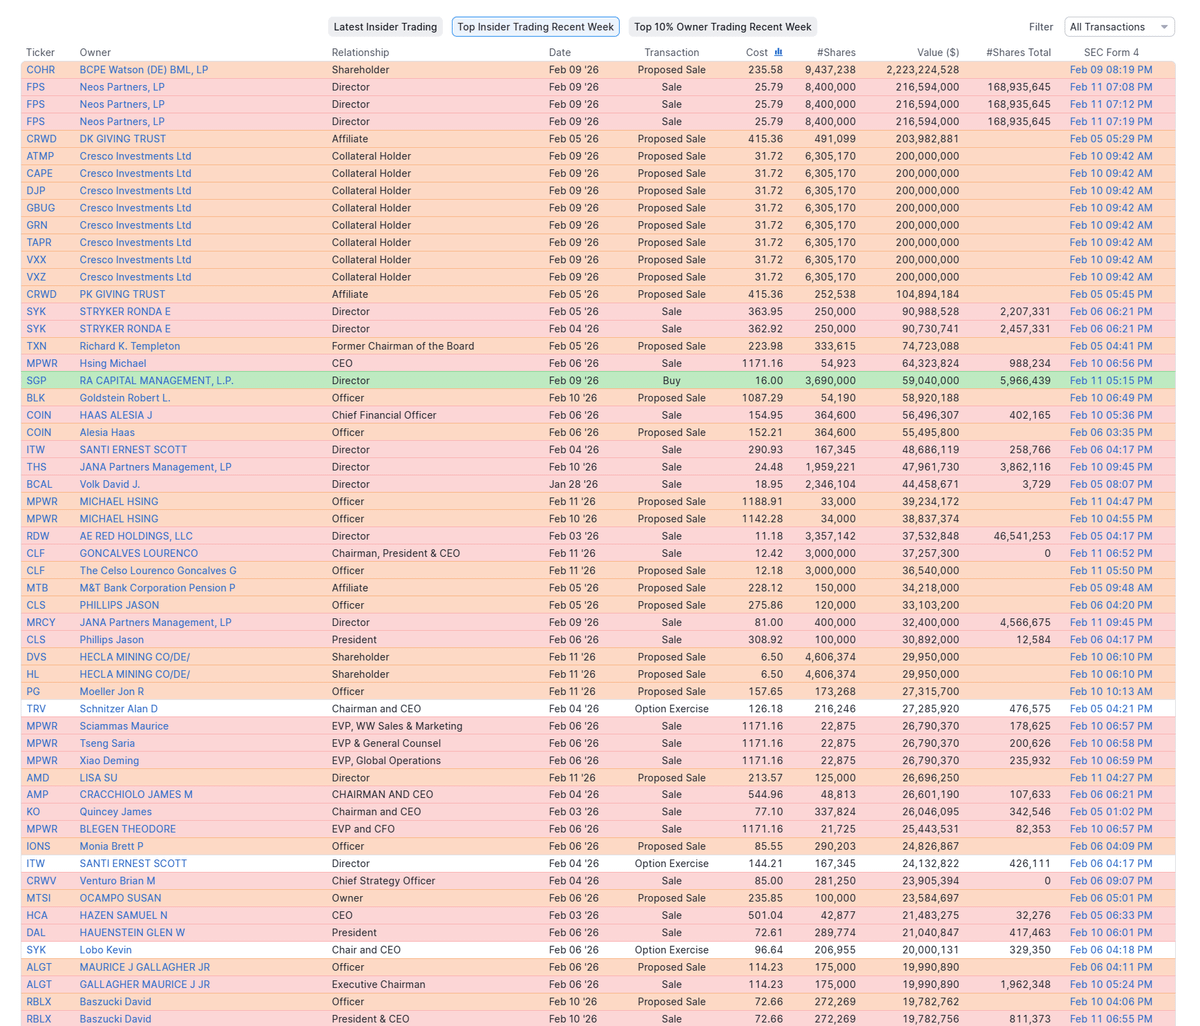Click the BLK ticker link
Image resolution: width=1200 pixels, height=1026 pixels.
(35, 398)
